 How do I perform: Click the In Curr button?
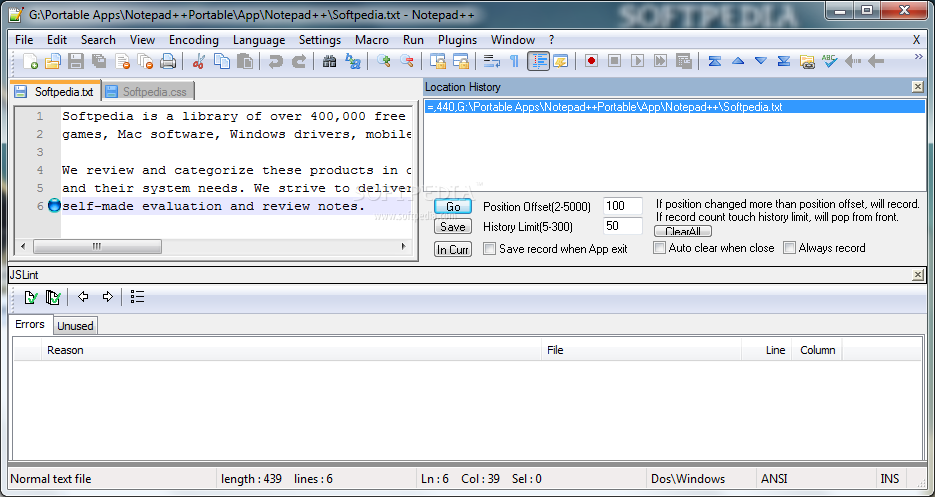point(453,249)
